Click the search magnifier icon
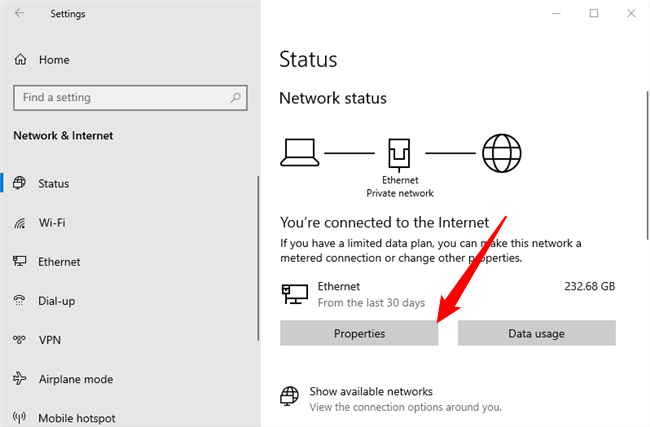 tap(235, 98)
